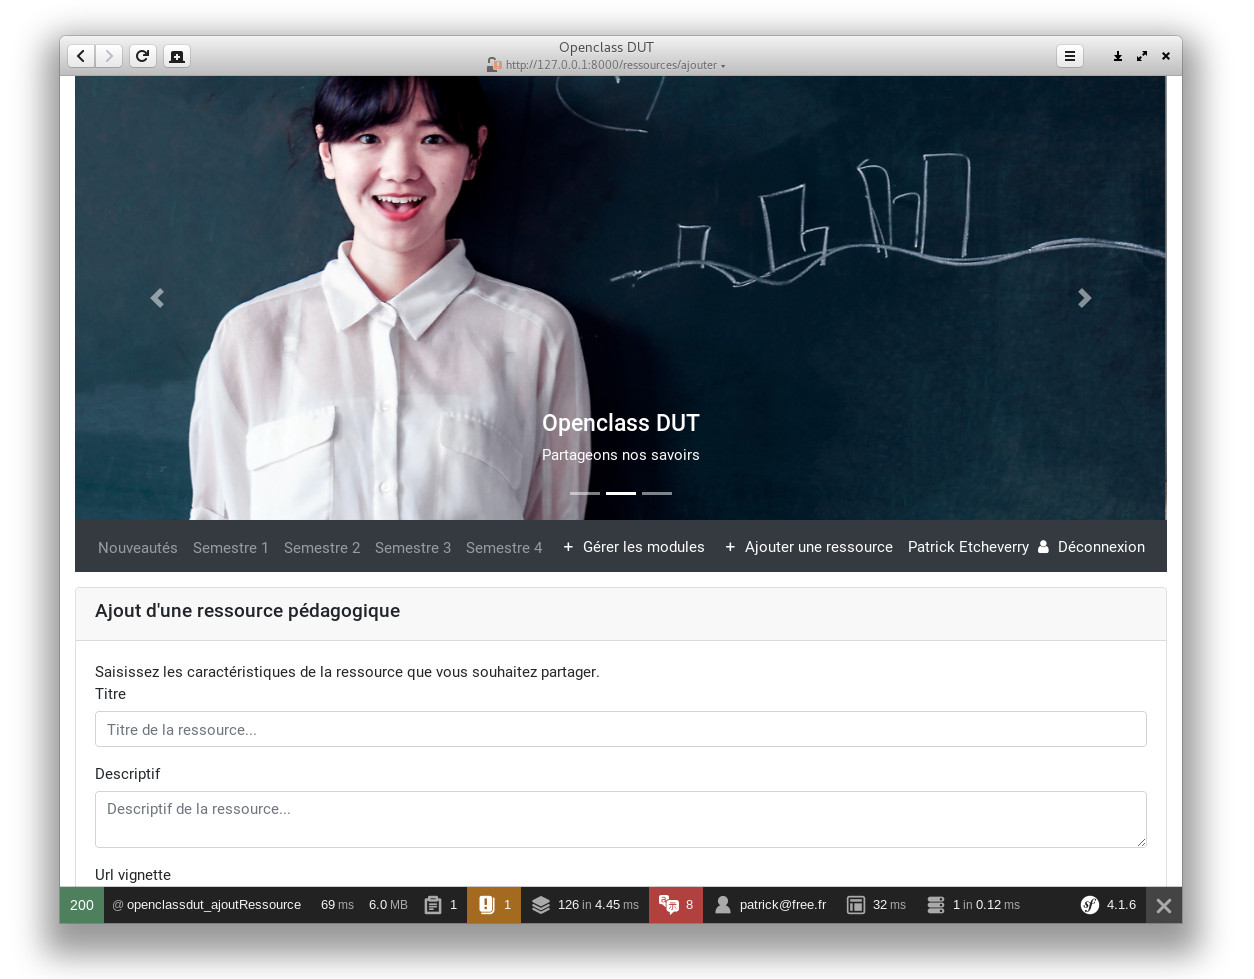Click the 6.0 MB memory usage
The image size is (1254, 979).
click(x=388, y=905)
